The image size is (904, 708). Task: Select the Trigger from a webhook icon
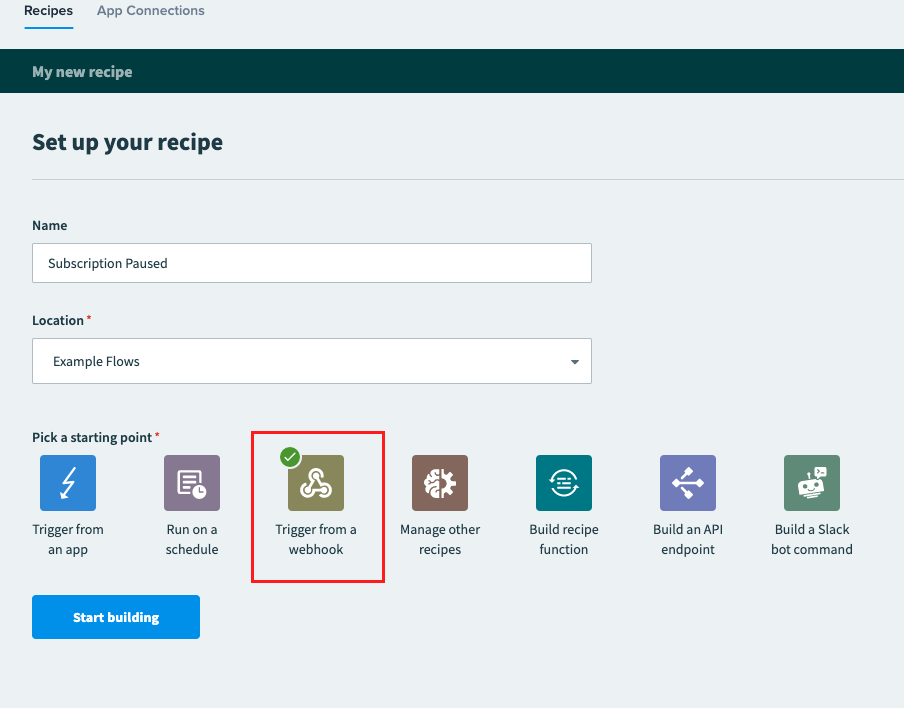[x=316, y=483]
